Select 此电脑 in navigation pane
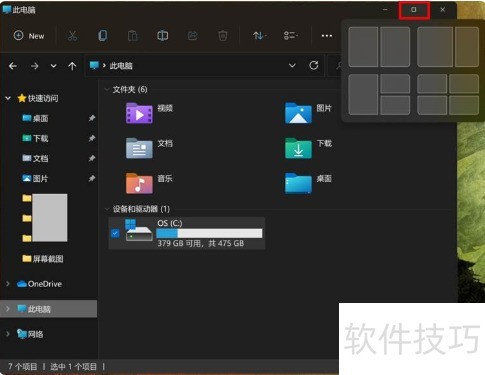This screenshot has height=375, width=485. 34,309
